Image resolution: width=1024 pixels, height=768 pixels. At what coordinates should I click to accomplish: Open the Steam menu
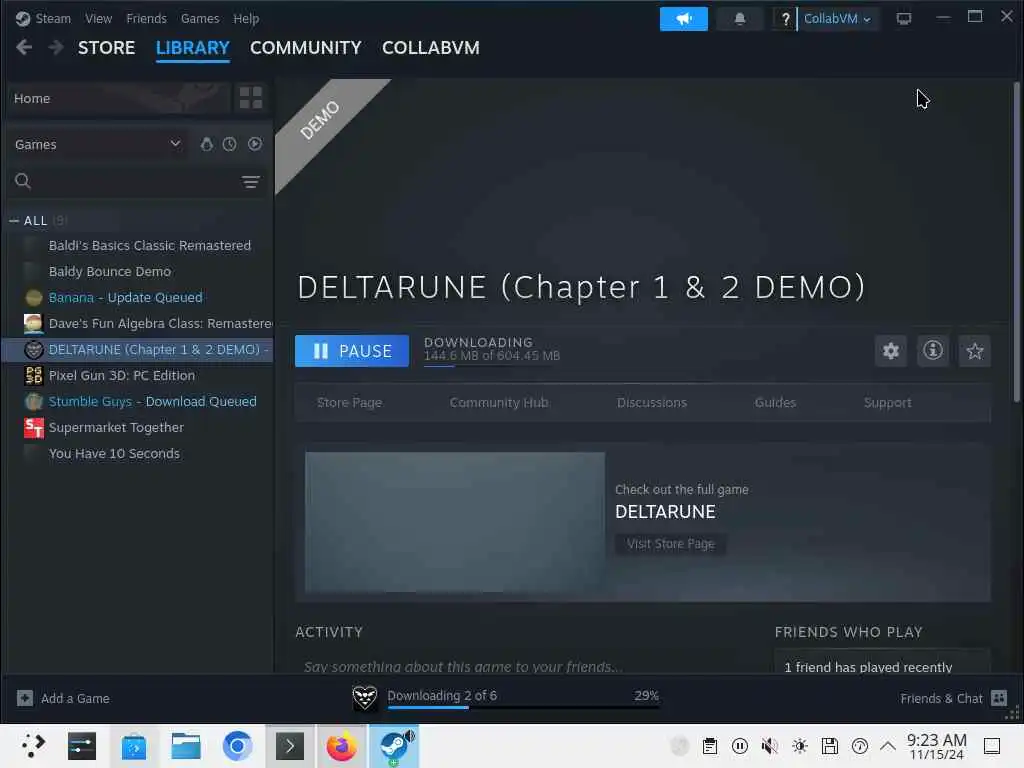click(x=53, y=19)
